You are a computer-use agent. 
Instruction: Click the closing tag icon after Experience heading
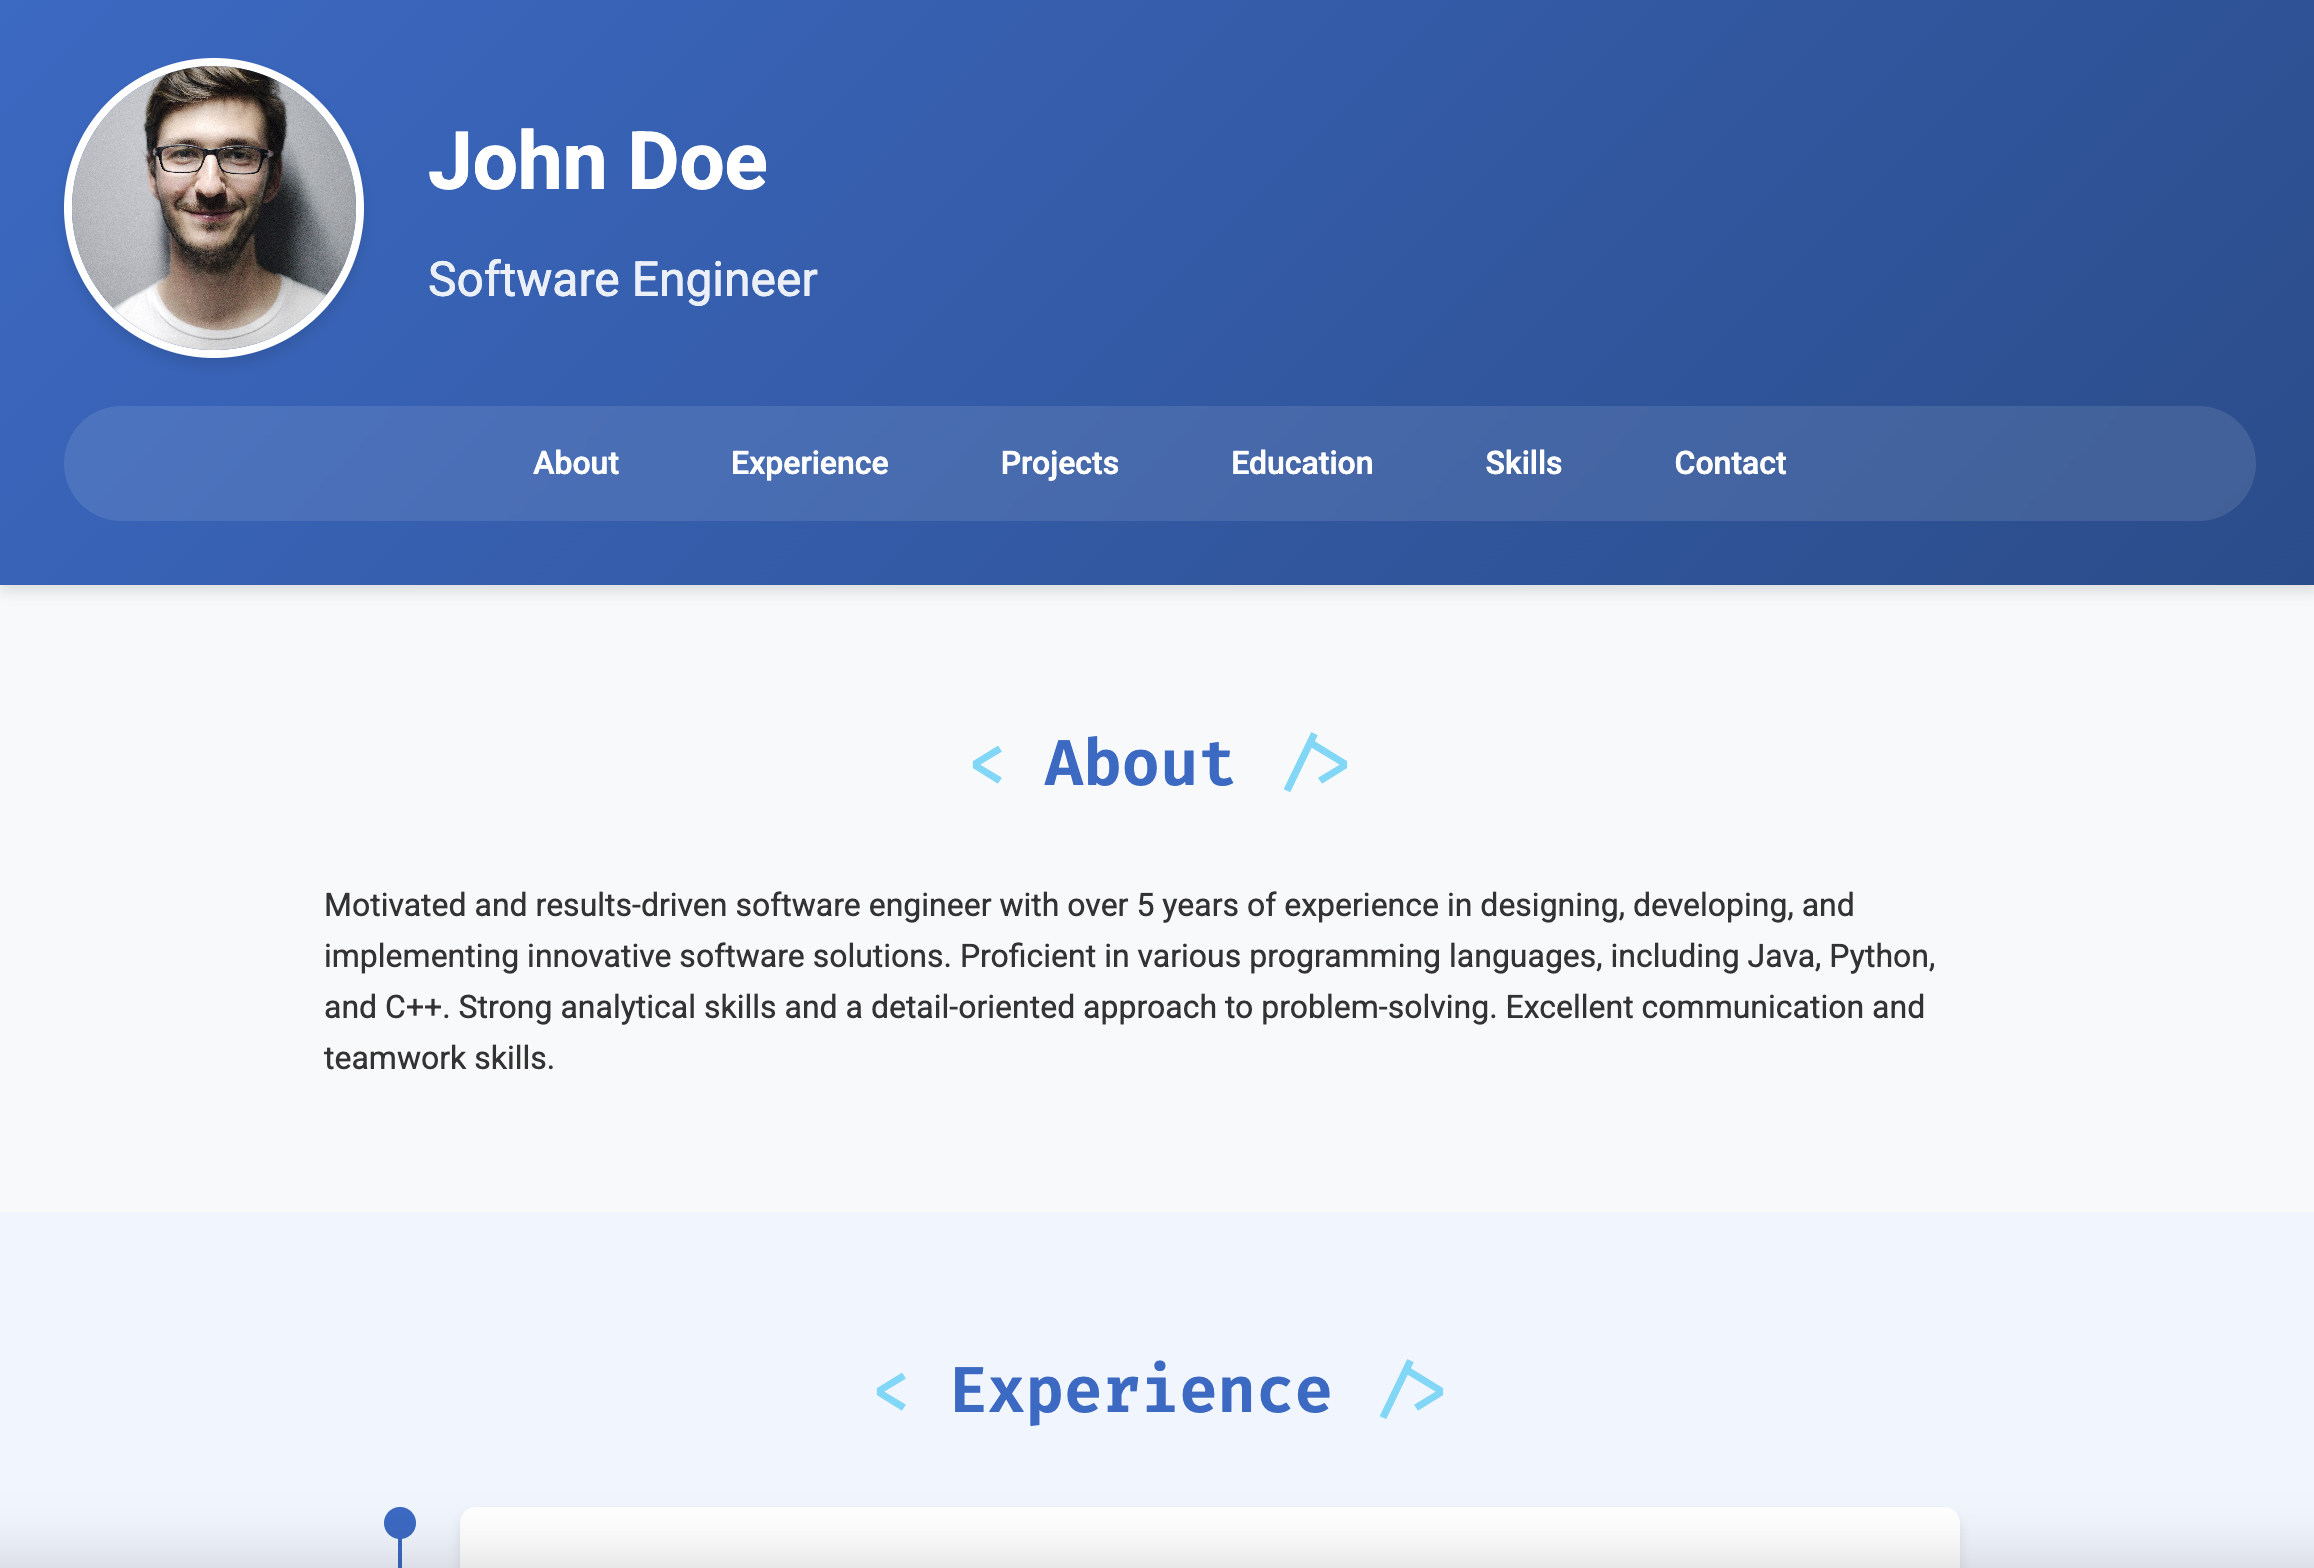point(1409,1389)
